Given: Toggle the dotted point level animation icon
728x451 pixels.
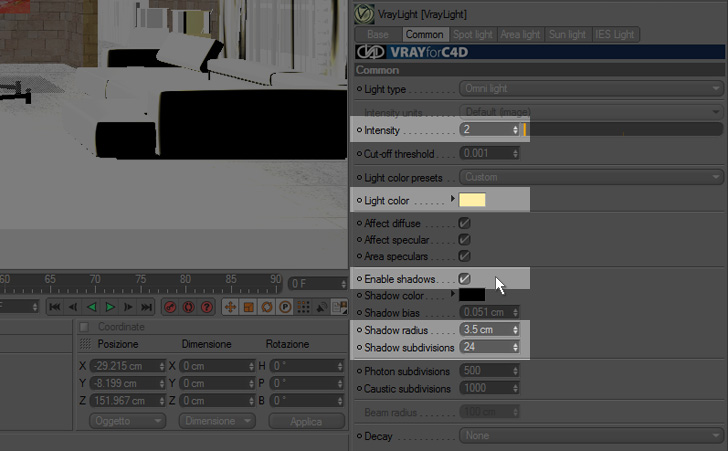Looking at the screenshot, I should pos(303,307).
